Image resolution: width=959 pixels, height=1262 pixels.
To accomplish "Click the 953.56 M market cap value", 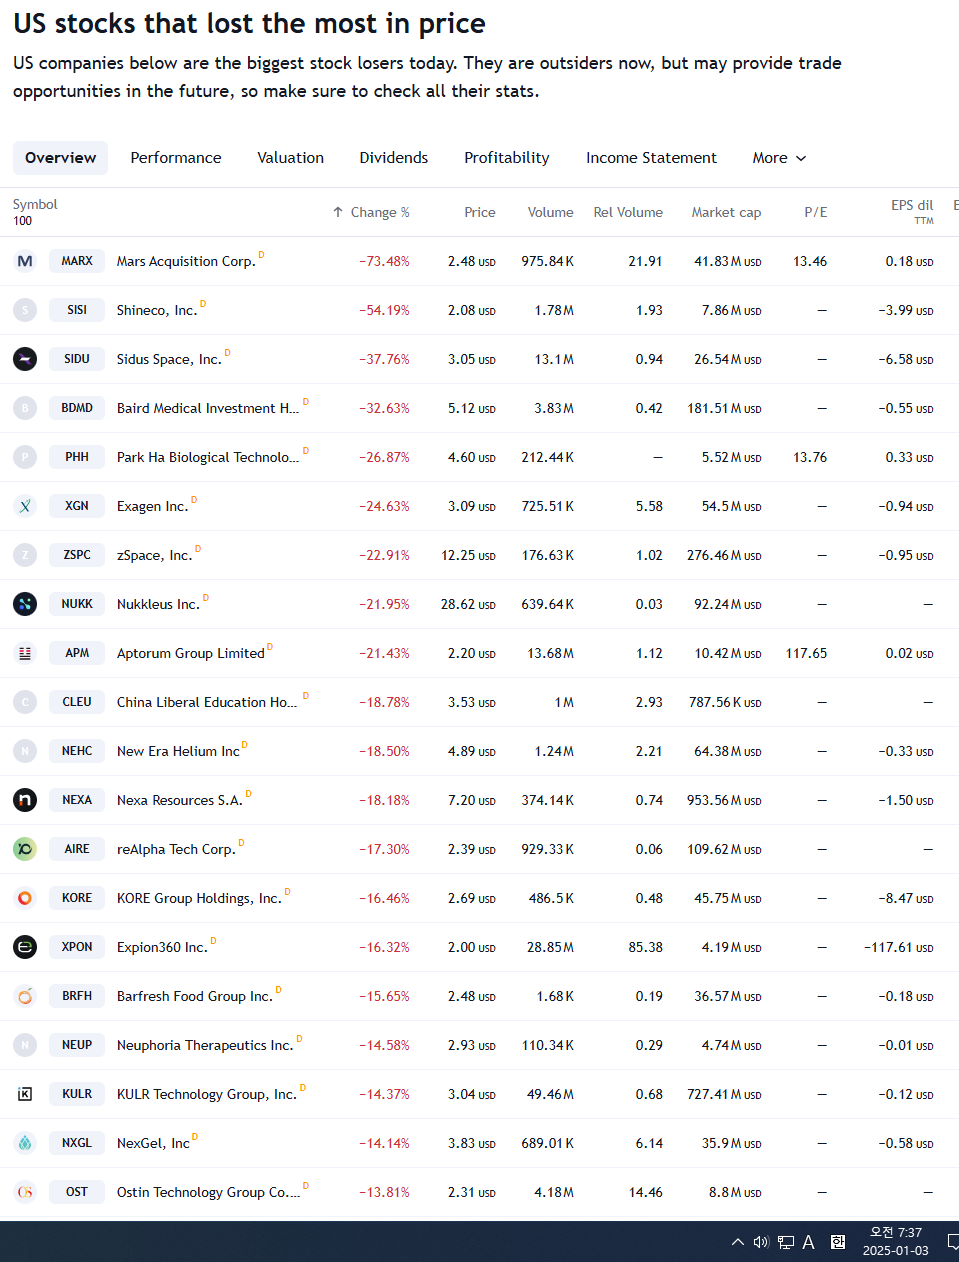I will click(724, 800).
